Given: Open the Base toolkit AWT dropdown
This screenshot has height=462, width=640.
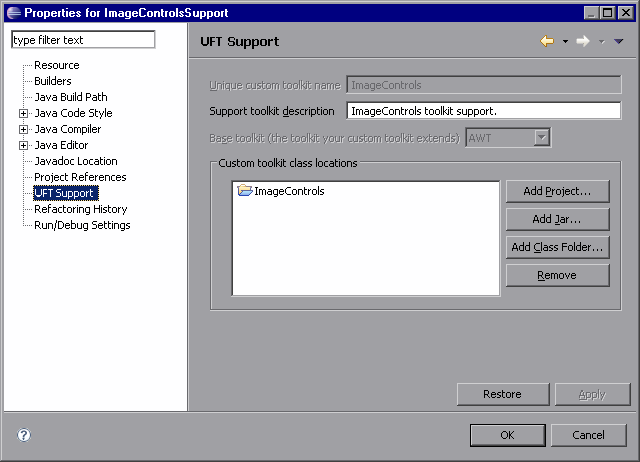Looking at the screenshot, I should coord(541,138).
